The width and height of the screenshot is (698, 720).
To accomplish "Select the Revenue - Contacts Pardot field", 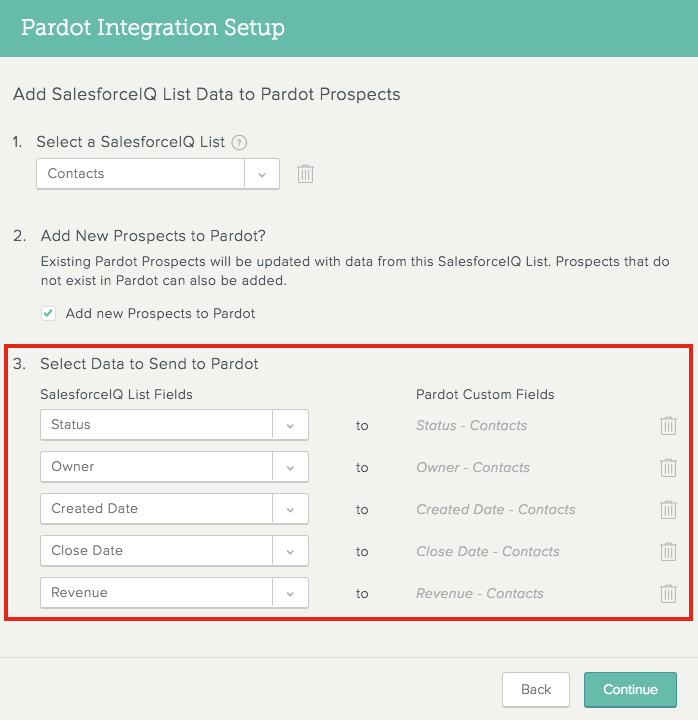I will [x=480, y=594].
